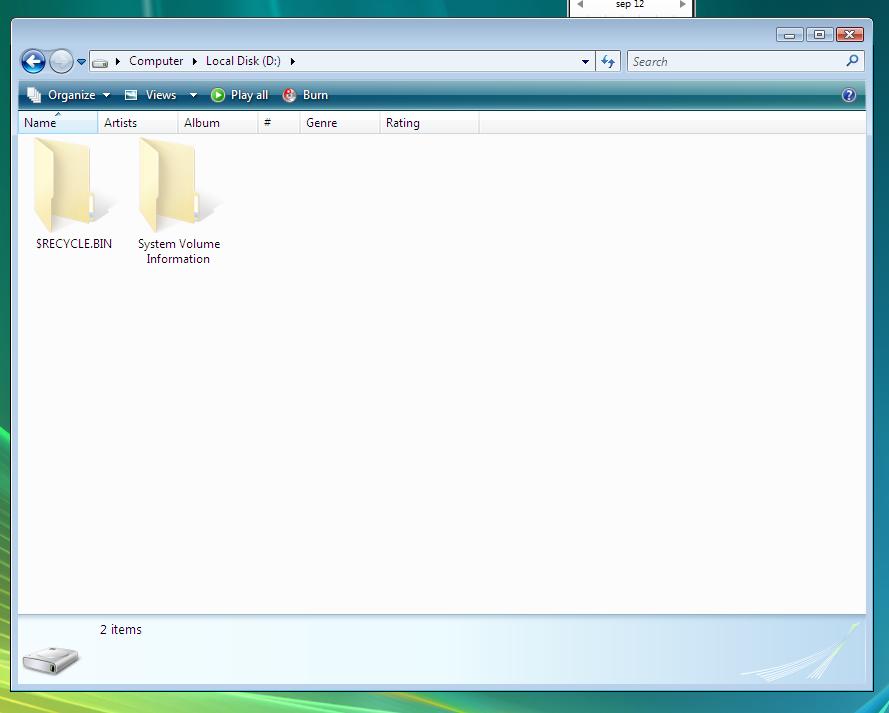Open Help via the question mark icon
The image size is (889, 713).
849,95
